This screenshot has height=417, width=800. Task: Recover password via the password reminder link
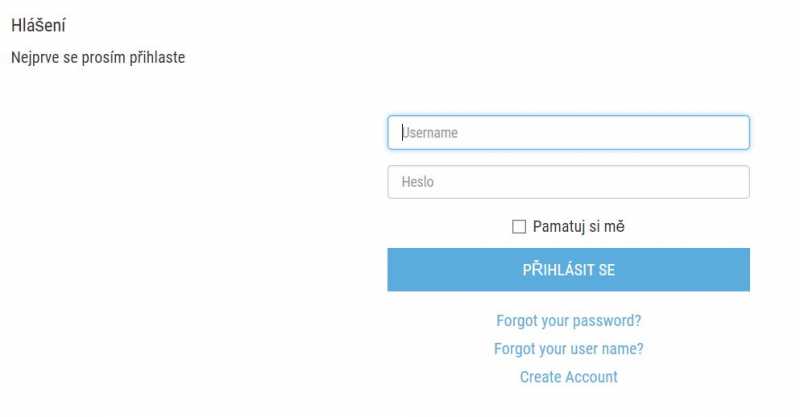tap(568, 321)
